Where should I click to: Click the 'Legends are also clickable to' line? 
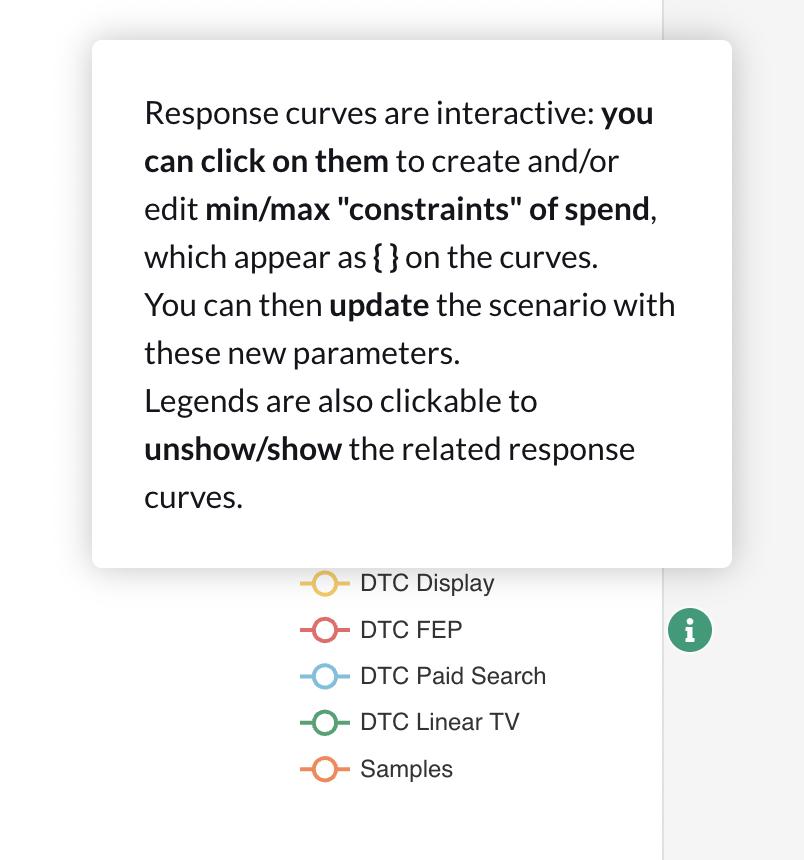[341, 401]
